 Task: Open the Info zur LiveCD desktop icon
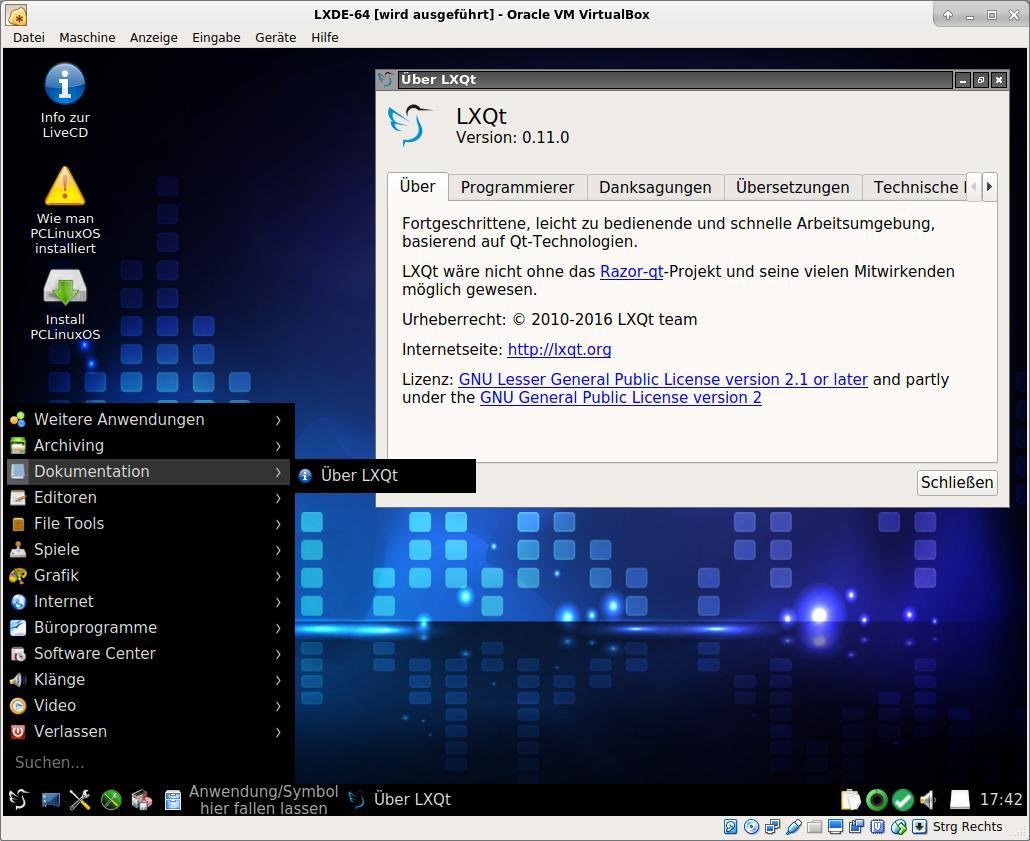(64, 100)
